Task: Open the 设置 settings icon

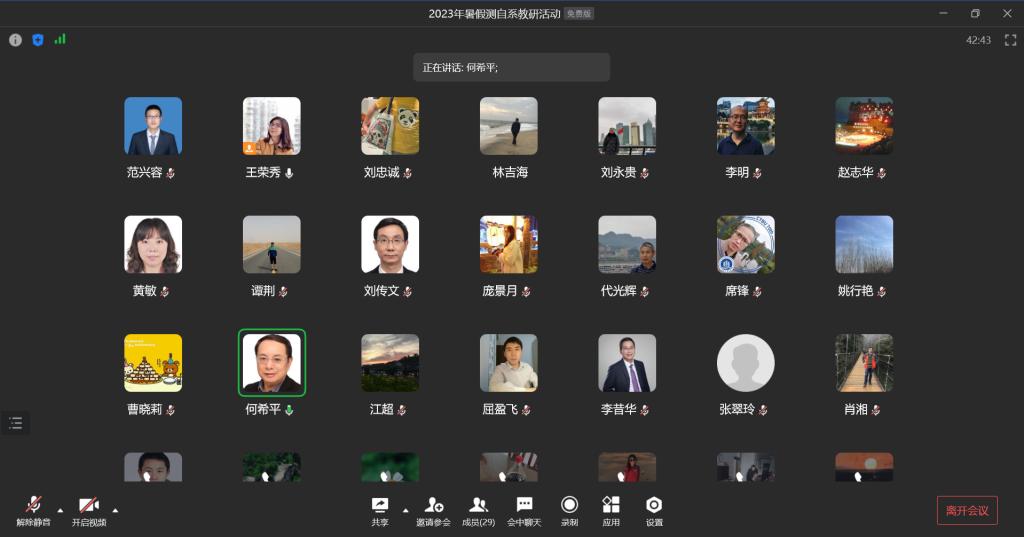Action: (x=654, y=510)
